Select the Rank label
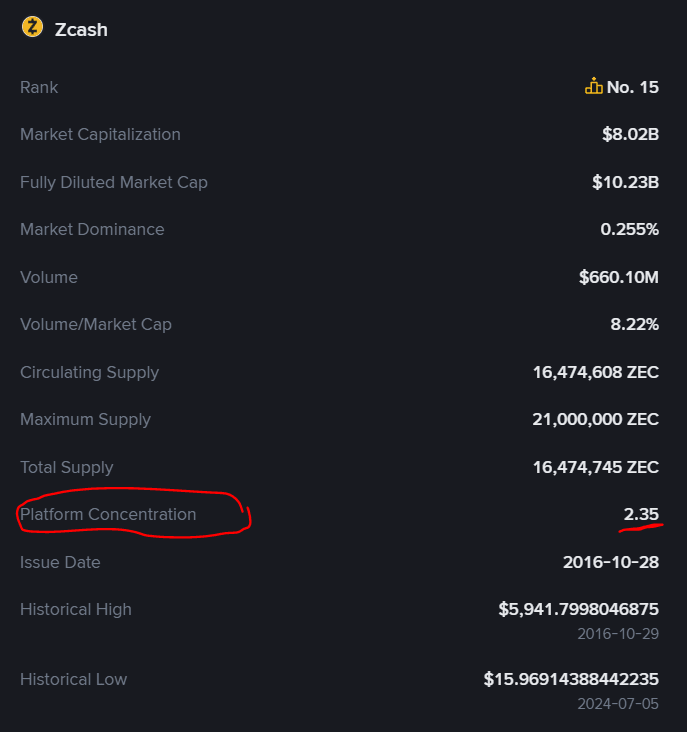 pyautogui.click(x=39, y=87)
